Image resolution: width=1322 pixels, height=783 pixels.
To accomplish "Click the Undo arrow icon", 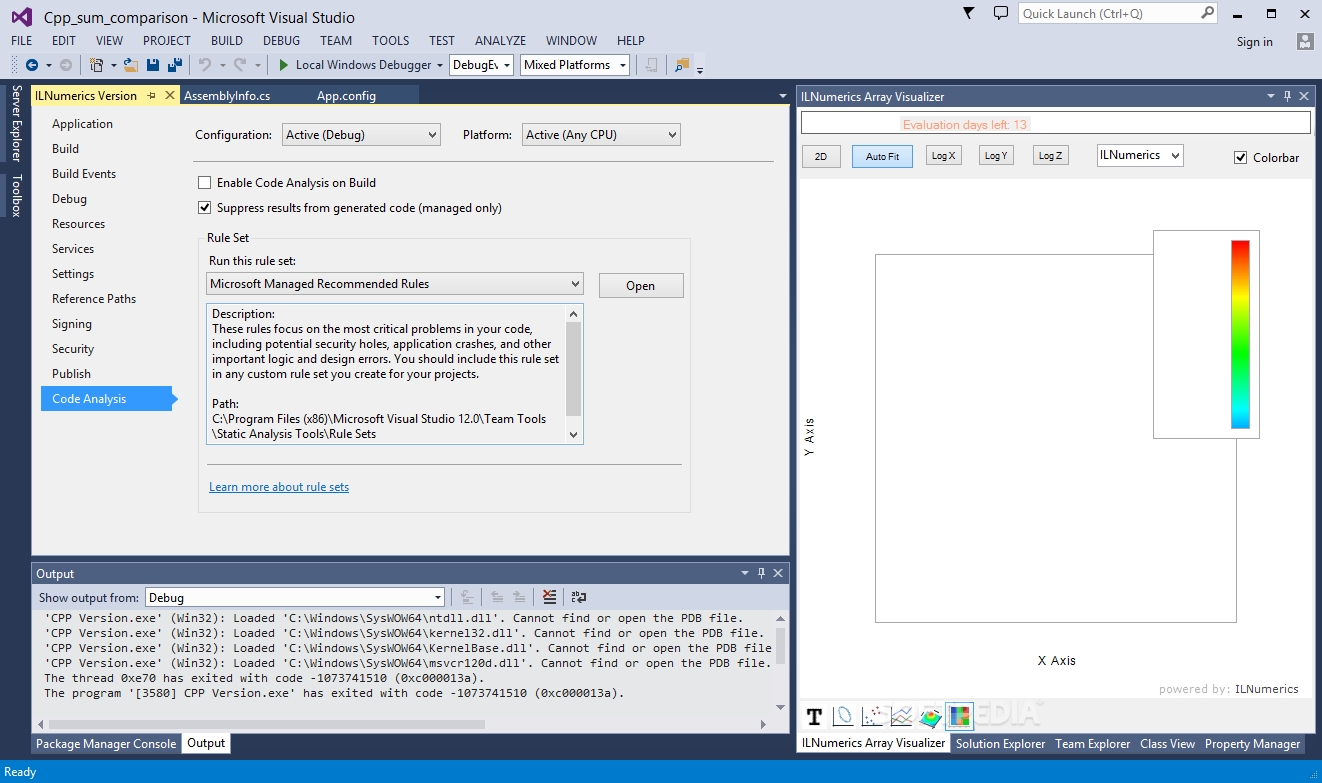I will (204, 65).
